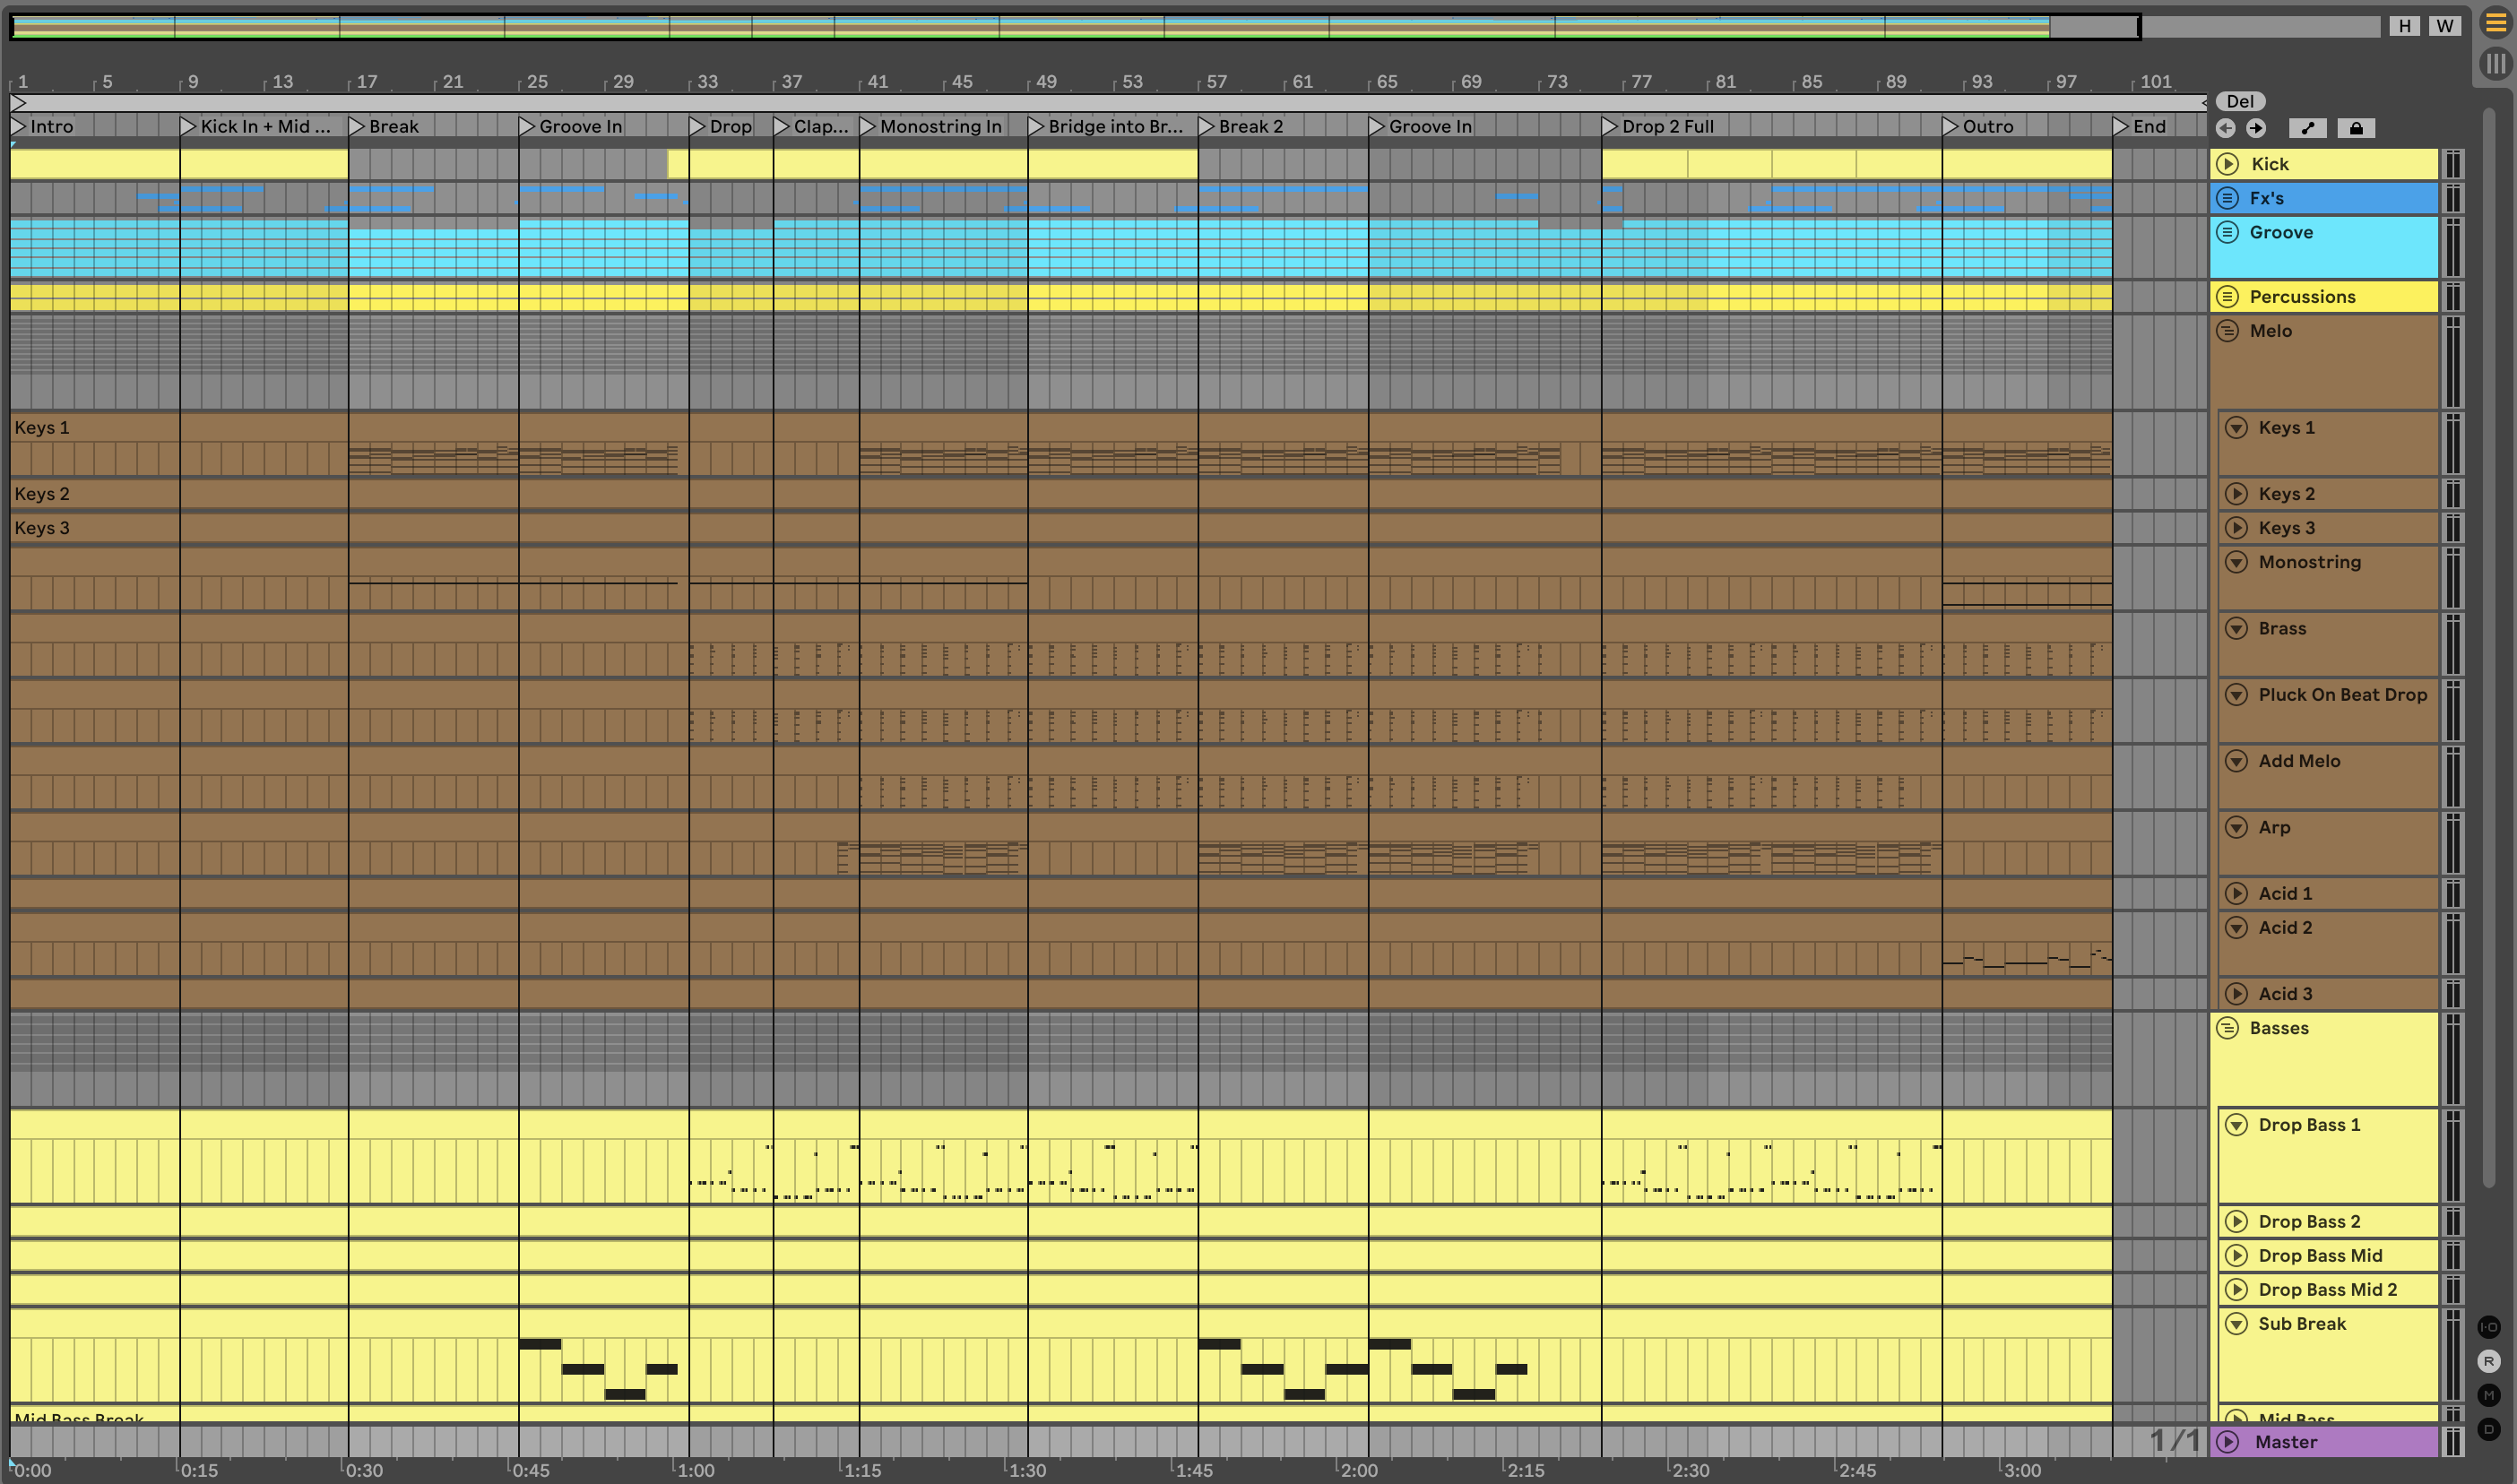This screenshot has height=1484, width=2517.
Task: Switch to Session view using vertical bars icon
Action: (x=2496, y=64)
